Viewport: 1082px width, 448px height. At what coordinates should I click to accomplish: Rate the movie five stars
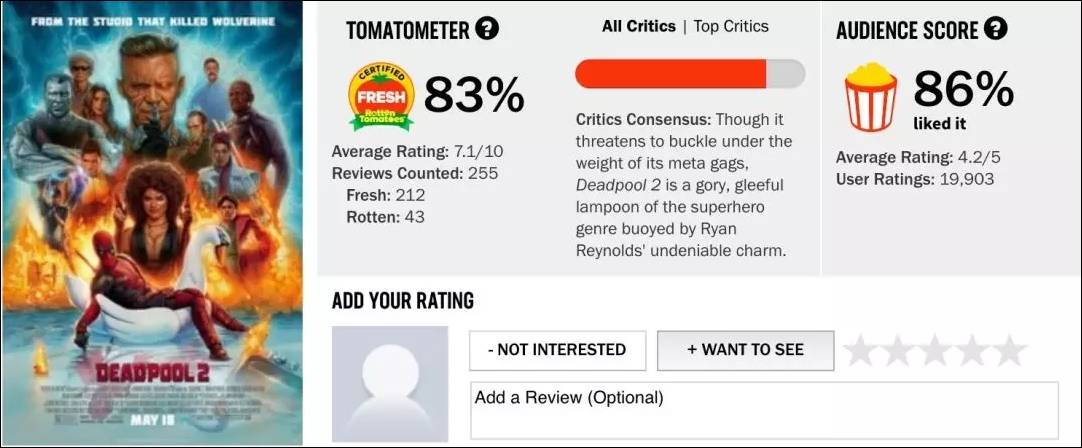point(1008,350)
